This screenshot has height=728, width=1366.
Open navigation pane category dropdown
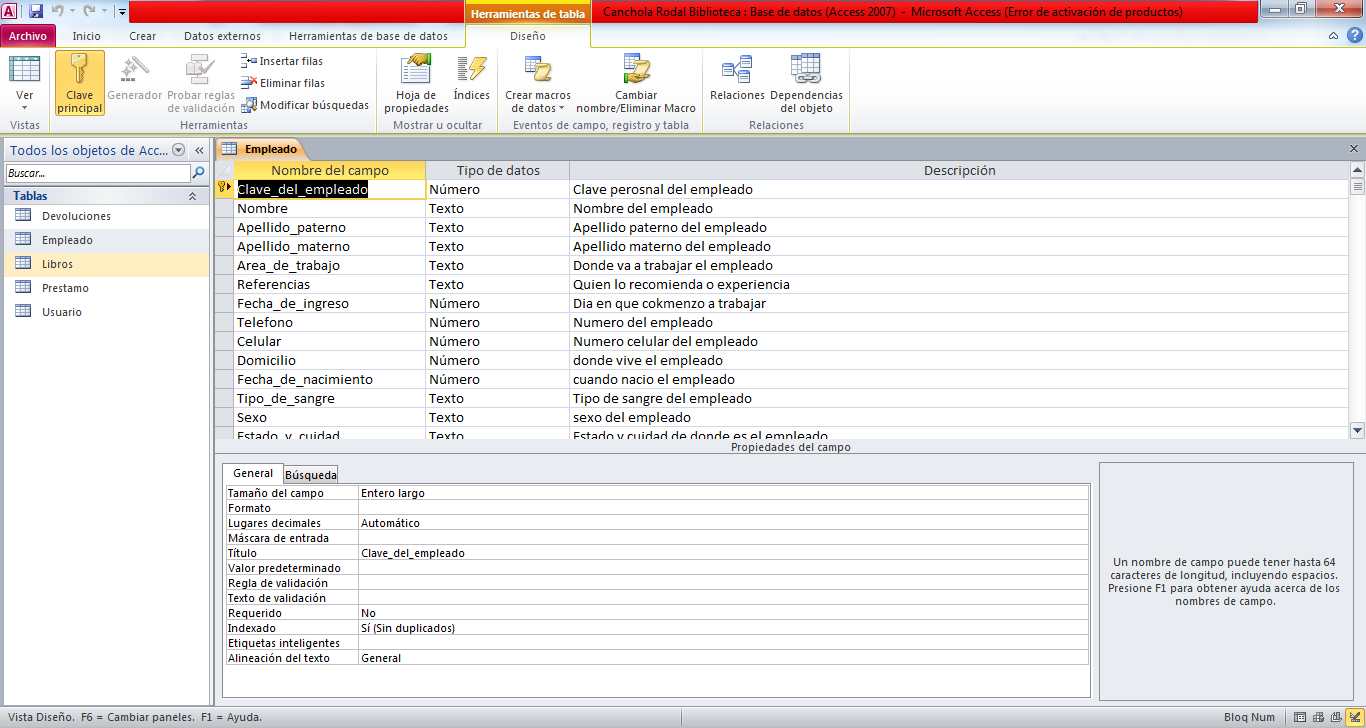[178, 150]
